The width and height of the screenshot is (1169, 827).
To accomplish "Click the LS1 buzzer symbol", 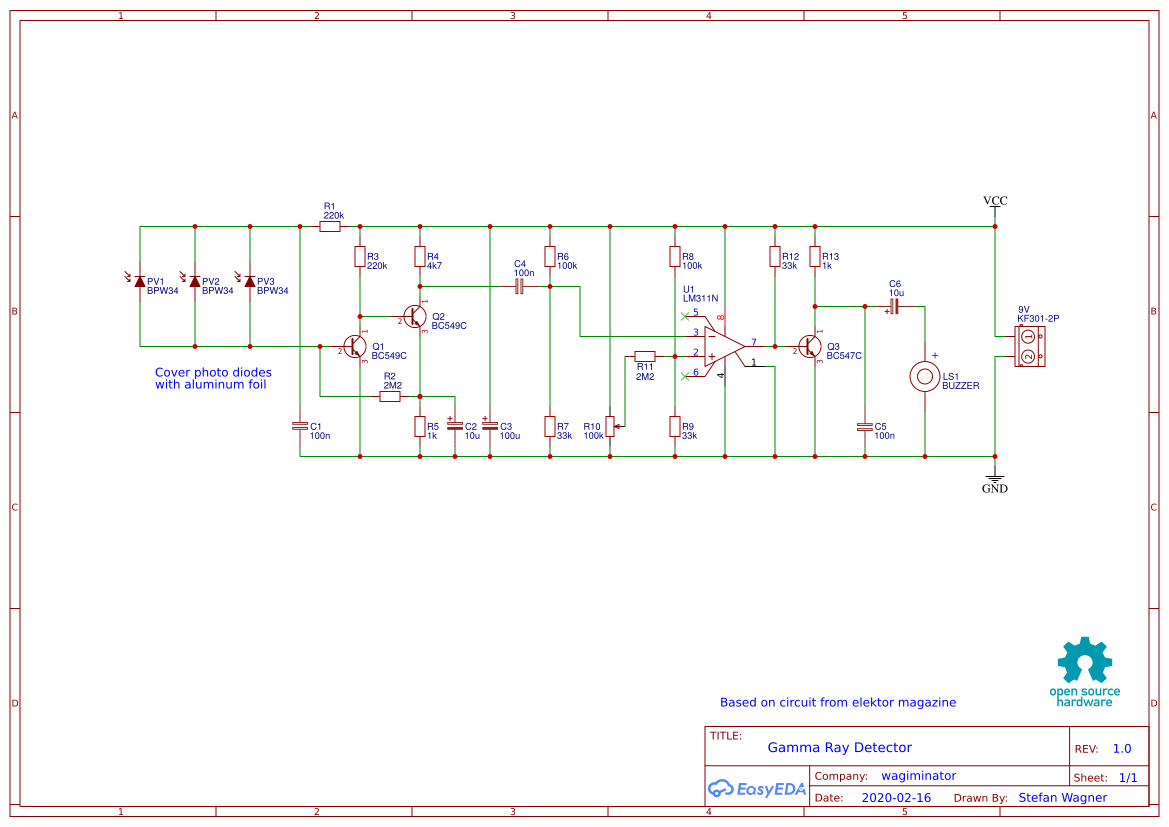I will (924, 377).
